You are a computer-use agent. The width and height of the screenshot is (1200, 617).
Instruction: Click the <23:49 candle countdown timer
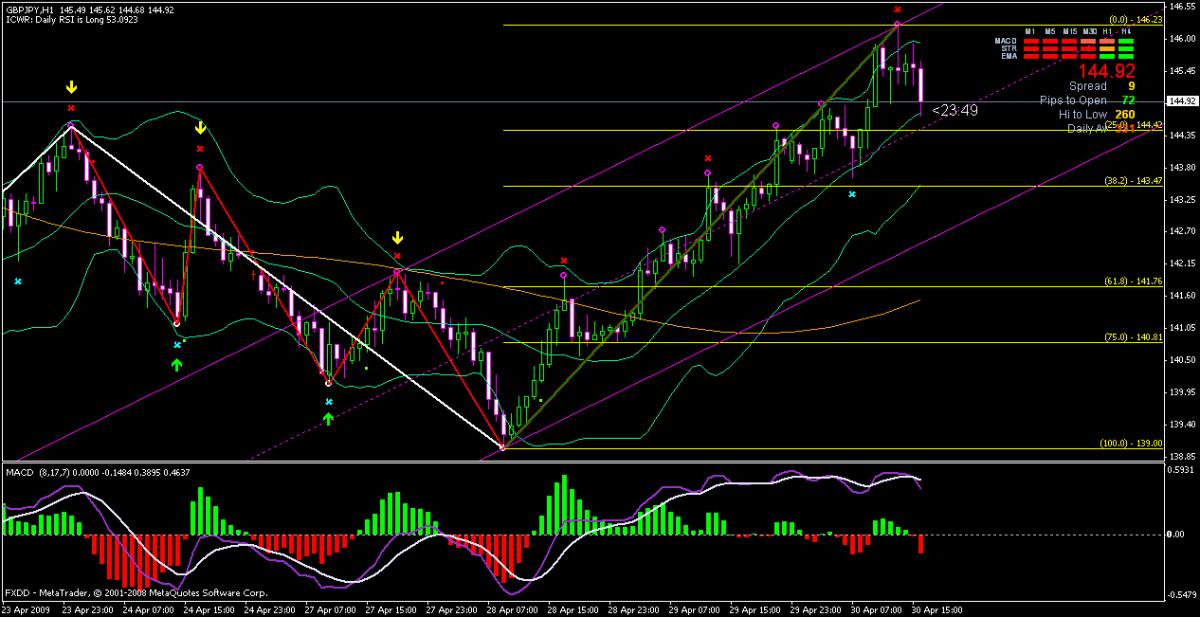(x=954, y=110)
